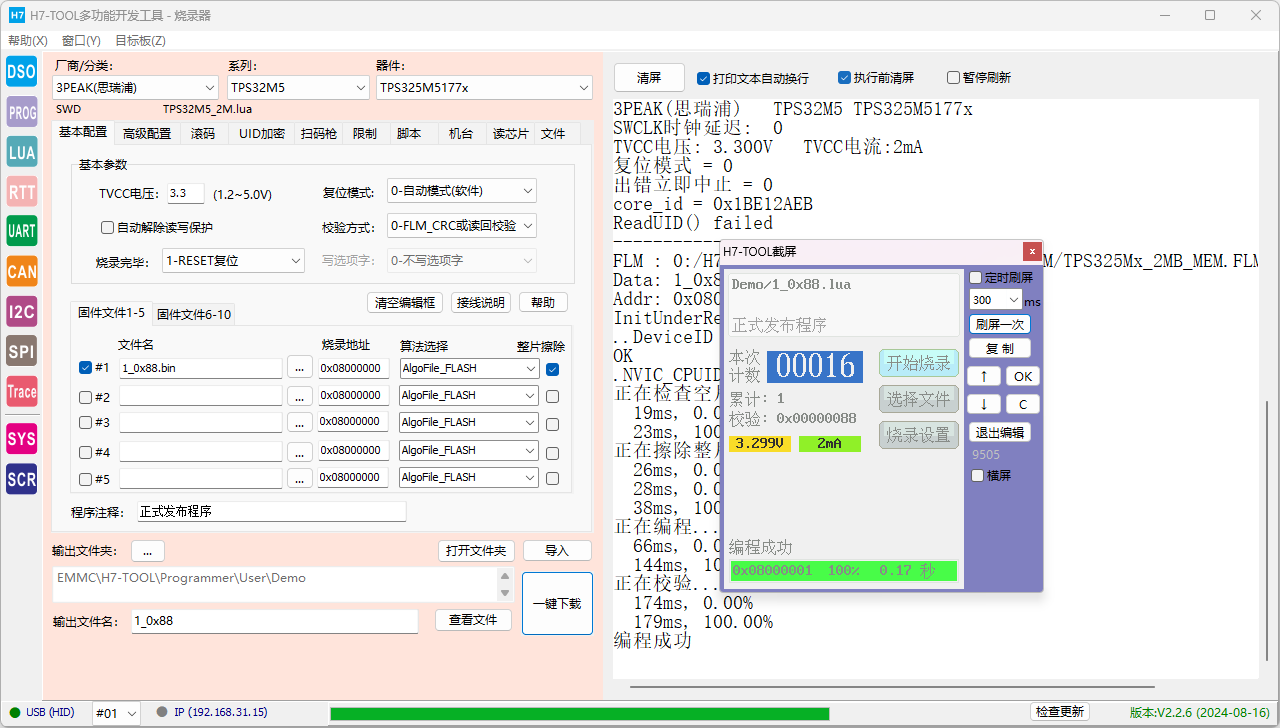The height and width of the screenshot is (728, 1280).
Task: Click the 检查更新 button
Action: (1059, 712)
